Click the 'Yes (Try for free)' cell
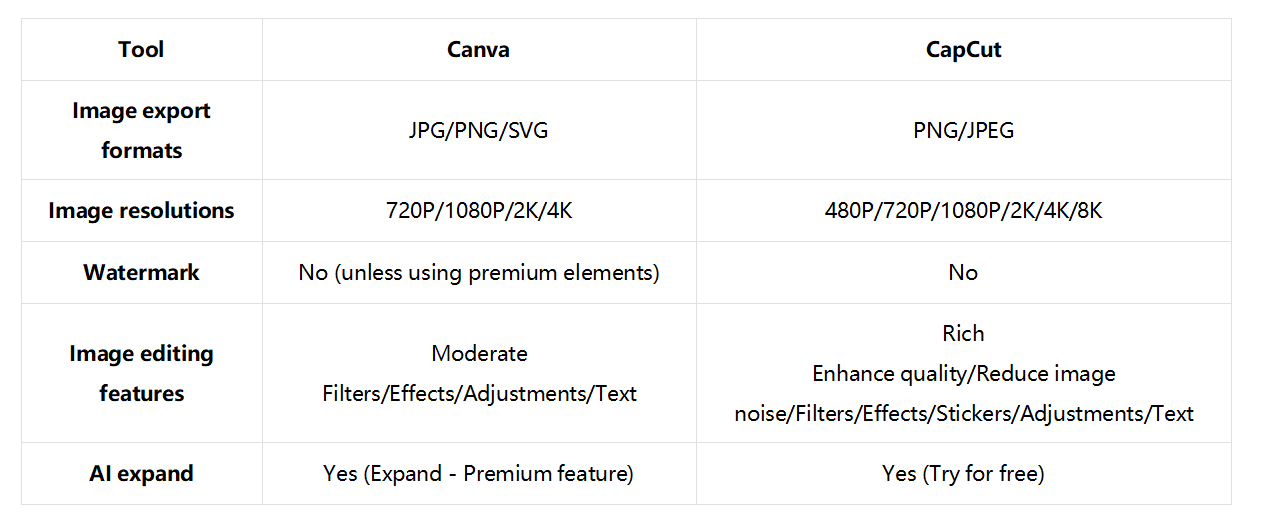 963,473
